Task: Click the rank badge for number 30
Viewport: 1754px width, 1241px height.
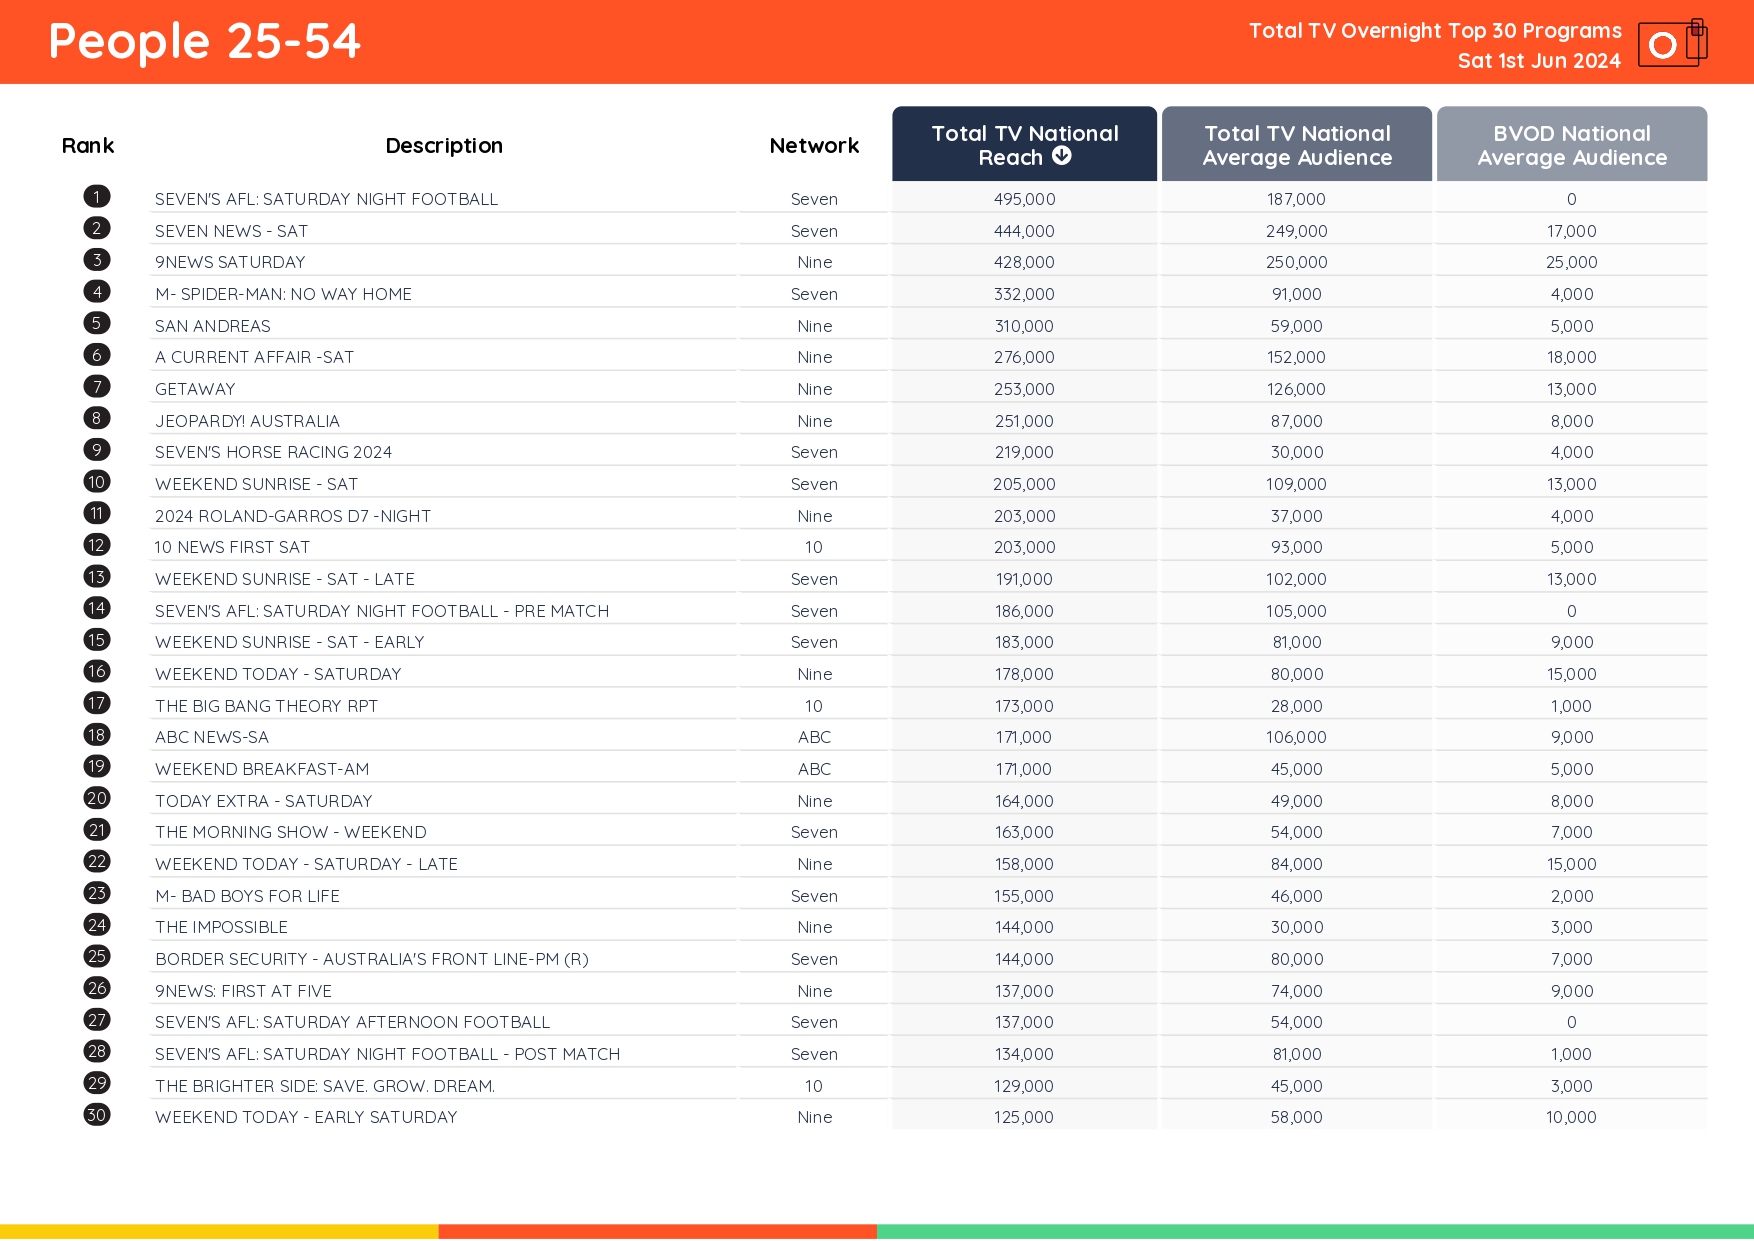Action: [x=96, y=1115]
